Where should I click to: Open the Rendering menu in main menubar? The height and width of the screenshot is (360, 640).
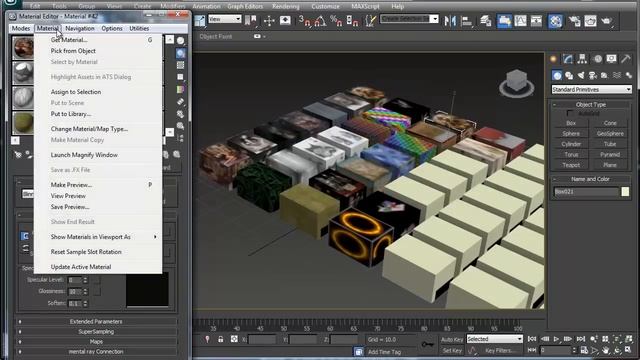286,6
